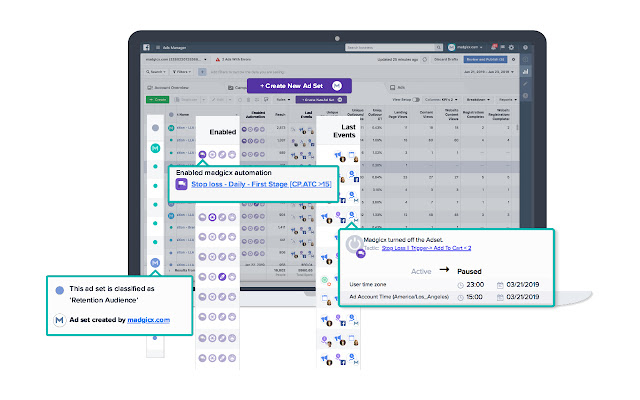The image size is (640, 400).
Task: Open the bar chart icon in right sidebar
Action: tap(525, 72)
